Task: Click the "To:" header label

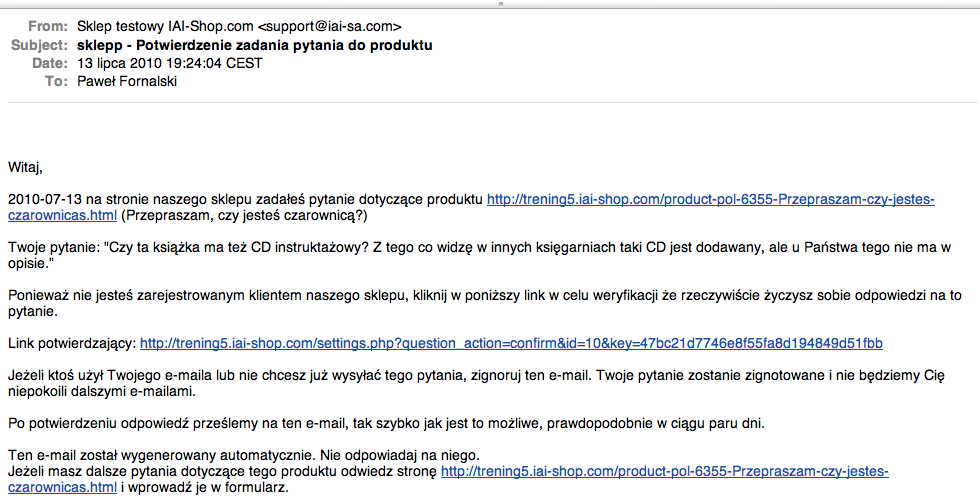Action: pos(56,80)
